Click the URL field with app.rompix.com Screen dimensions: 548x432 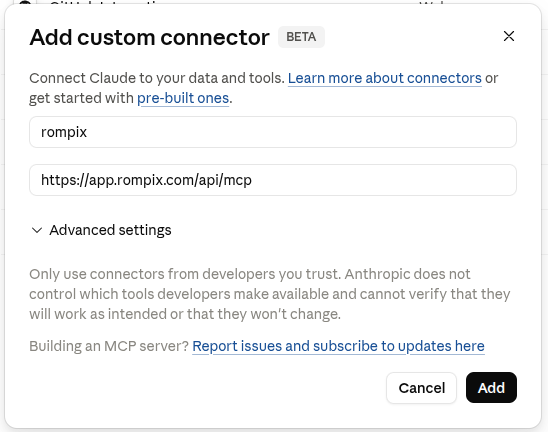273,180
